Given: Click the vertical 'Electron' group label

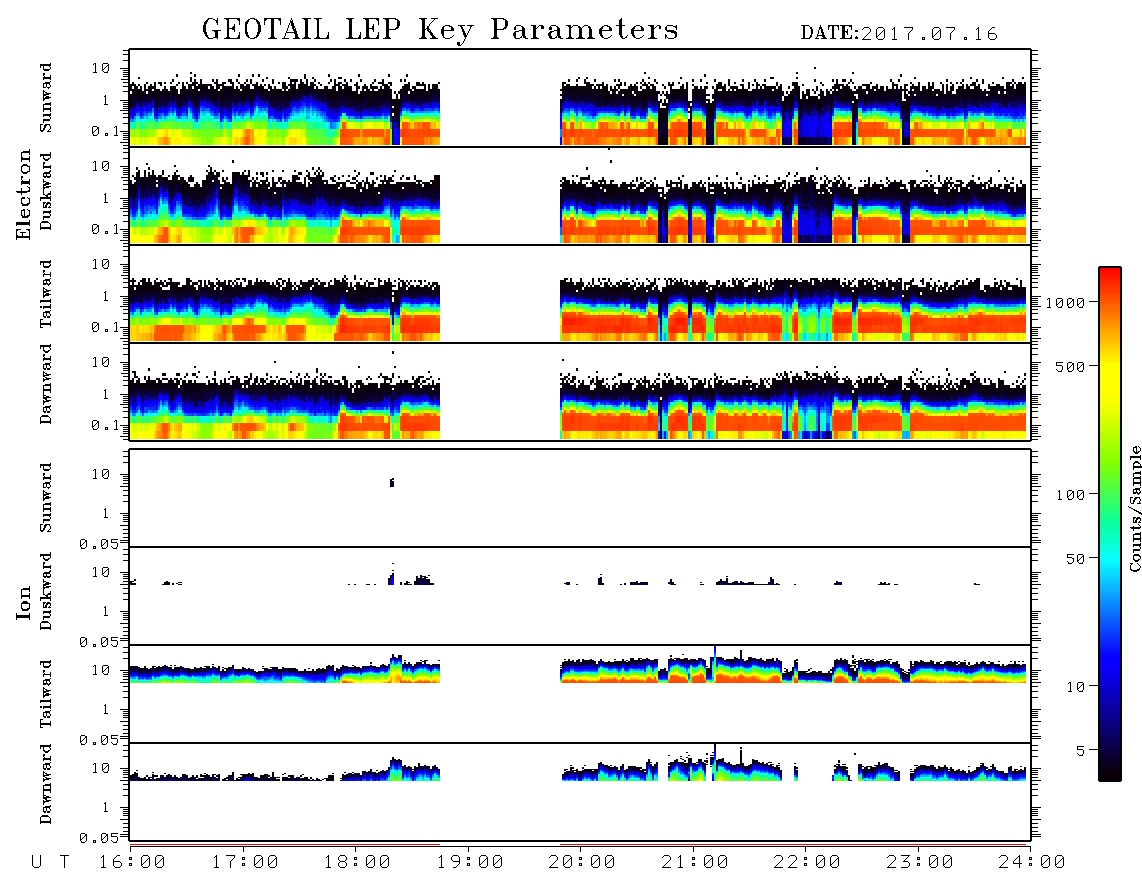Looking at the screenshot, I should (x=24, y=194).
